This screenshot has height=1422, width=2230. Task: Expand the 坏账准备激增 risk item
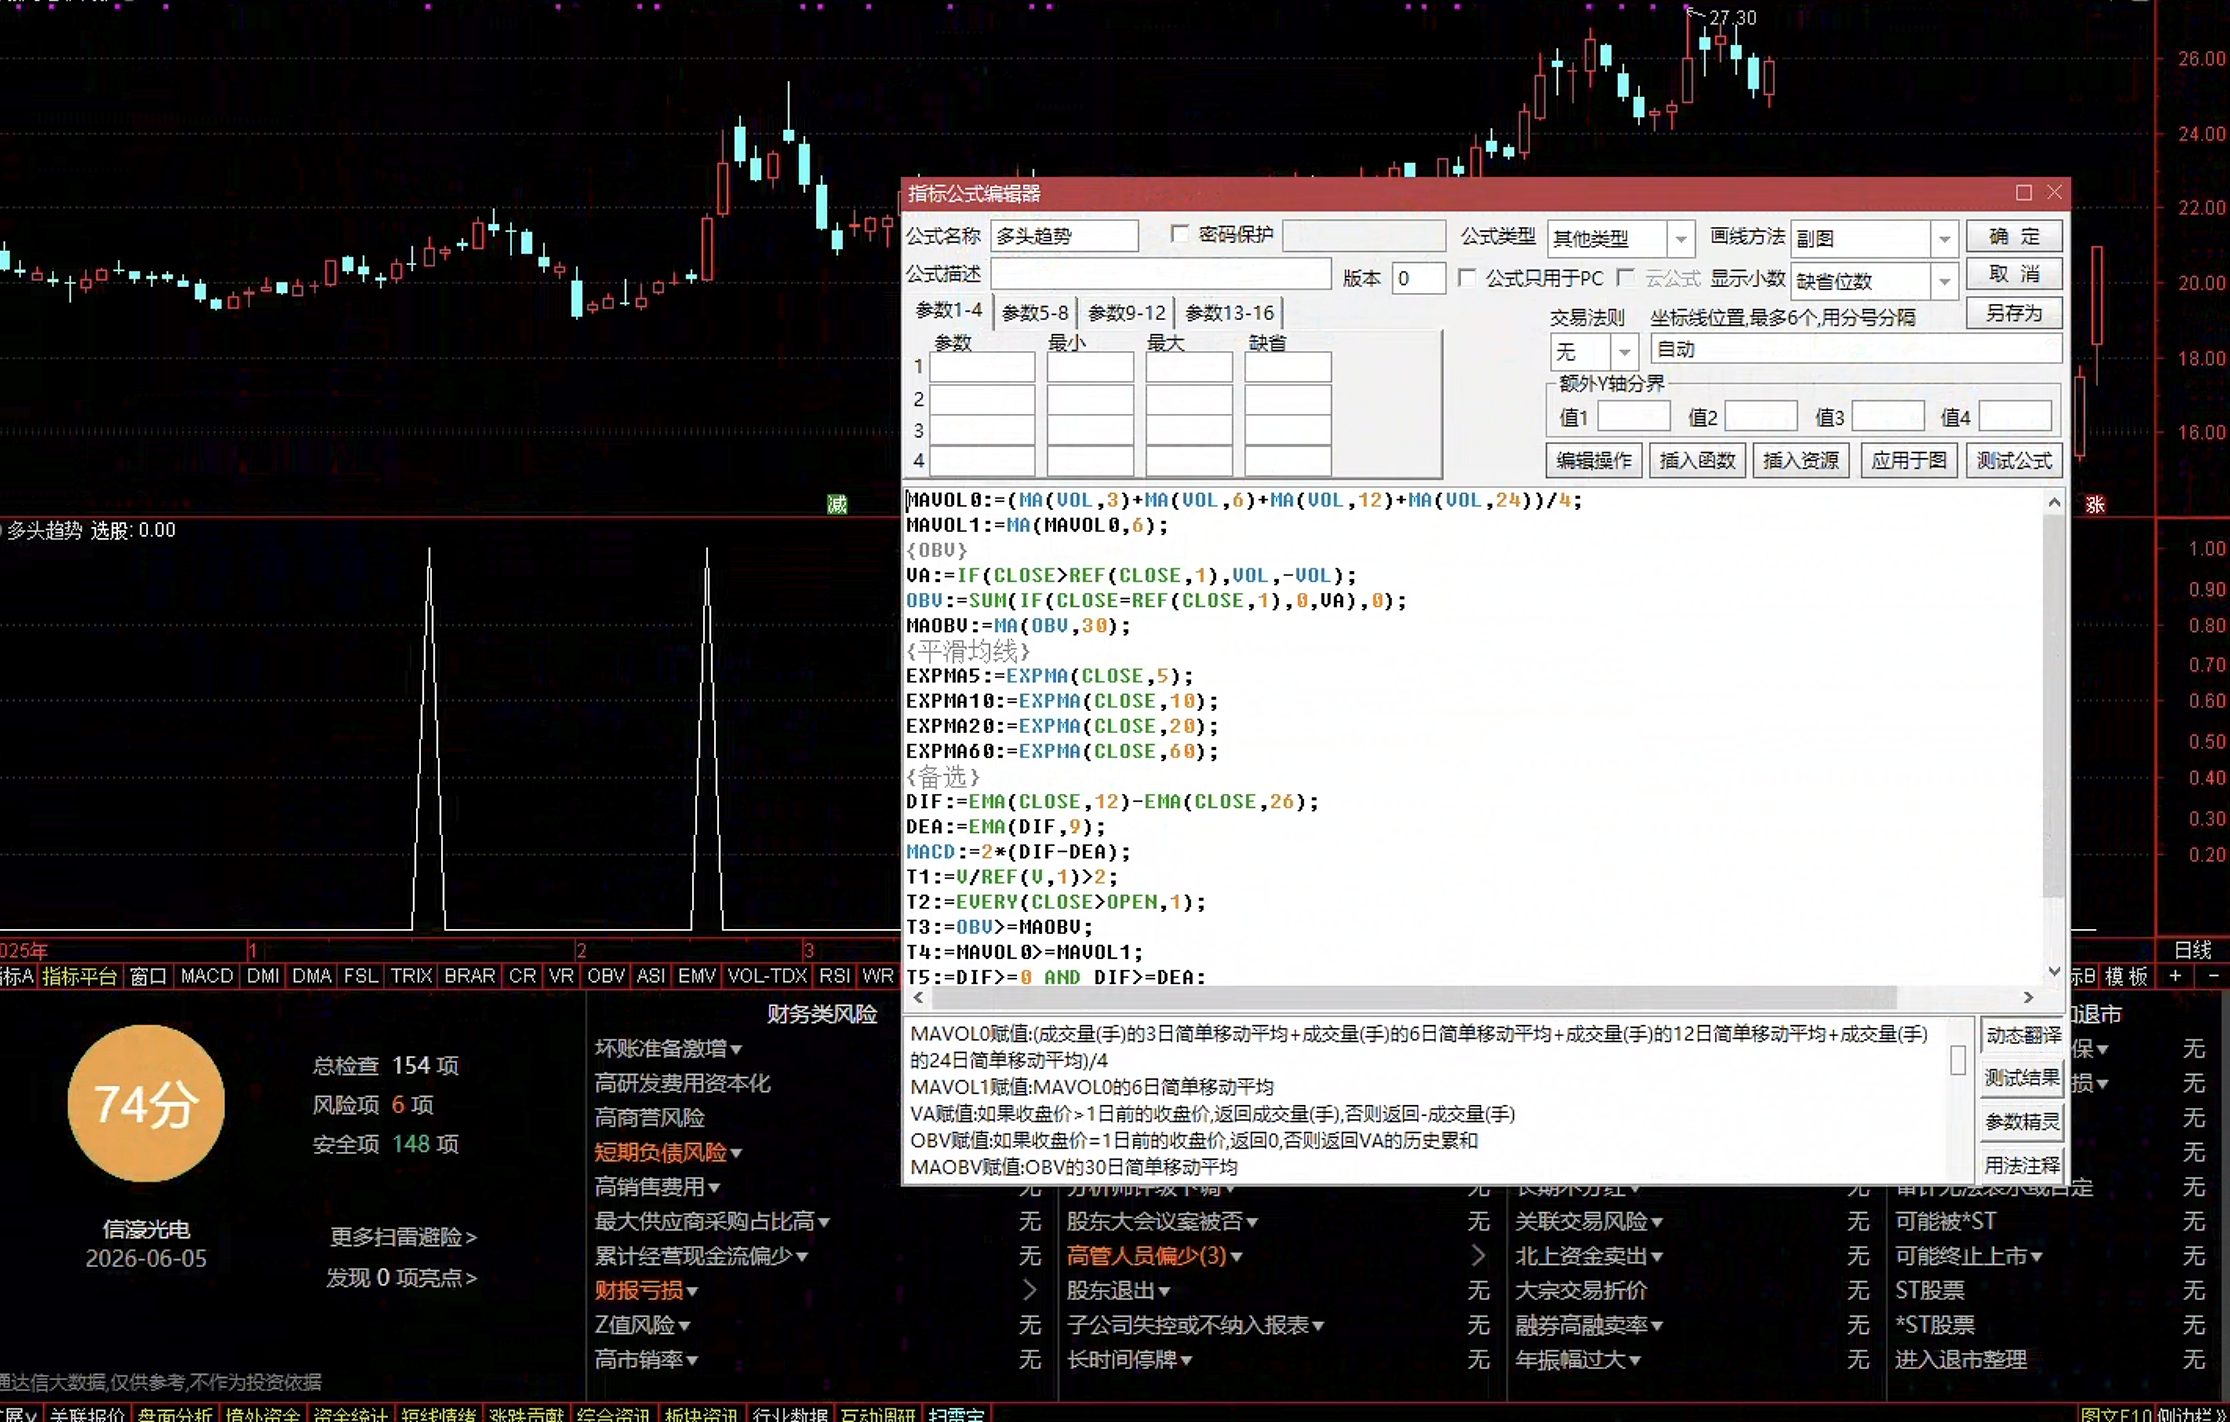(668, 1048)
